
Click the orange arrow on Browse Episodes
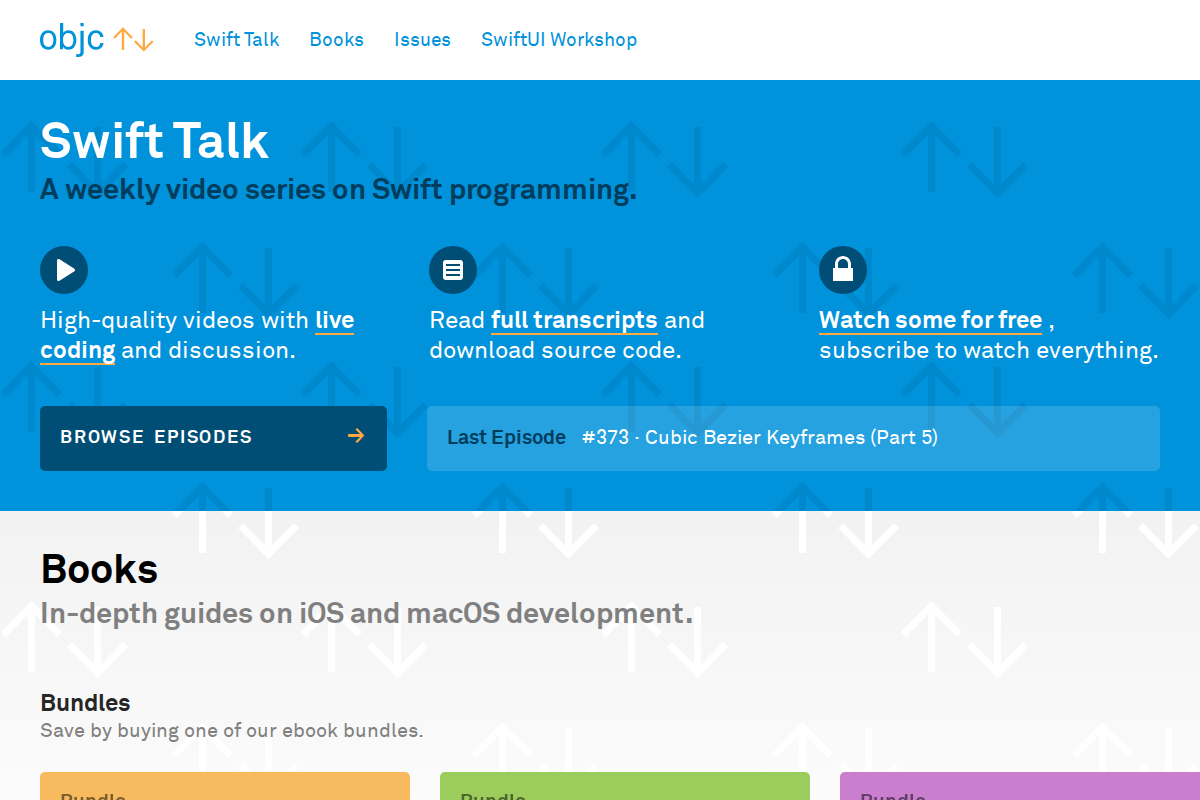click(x=355, y=436)
